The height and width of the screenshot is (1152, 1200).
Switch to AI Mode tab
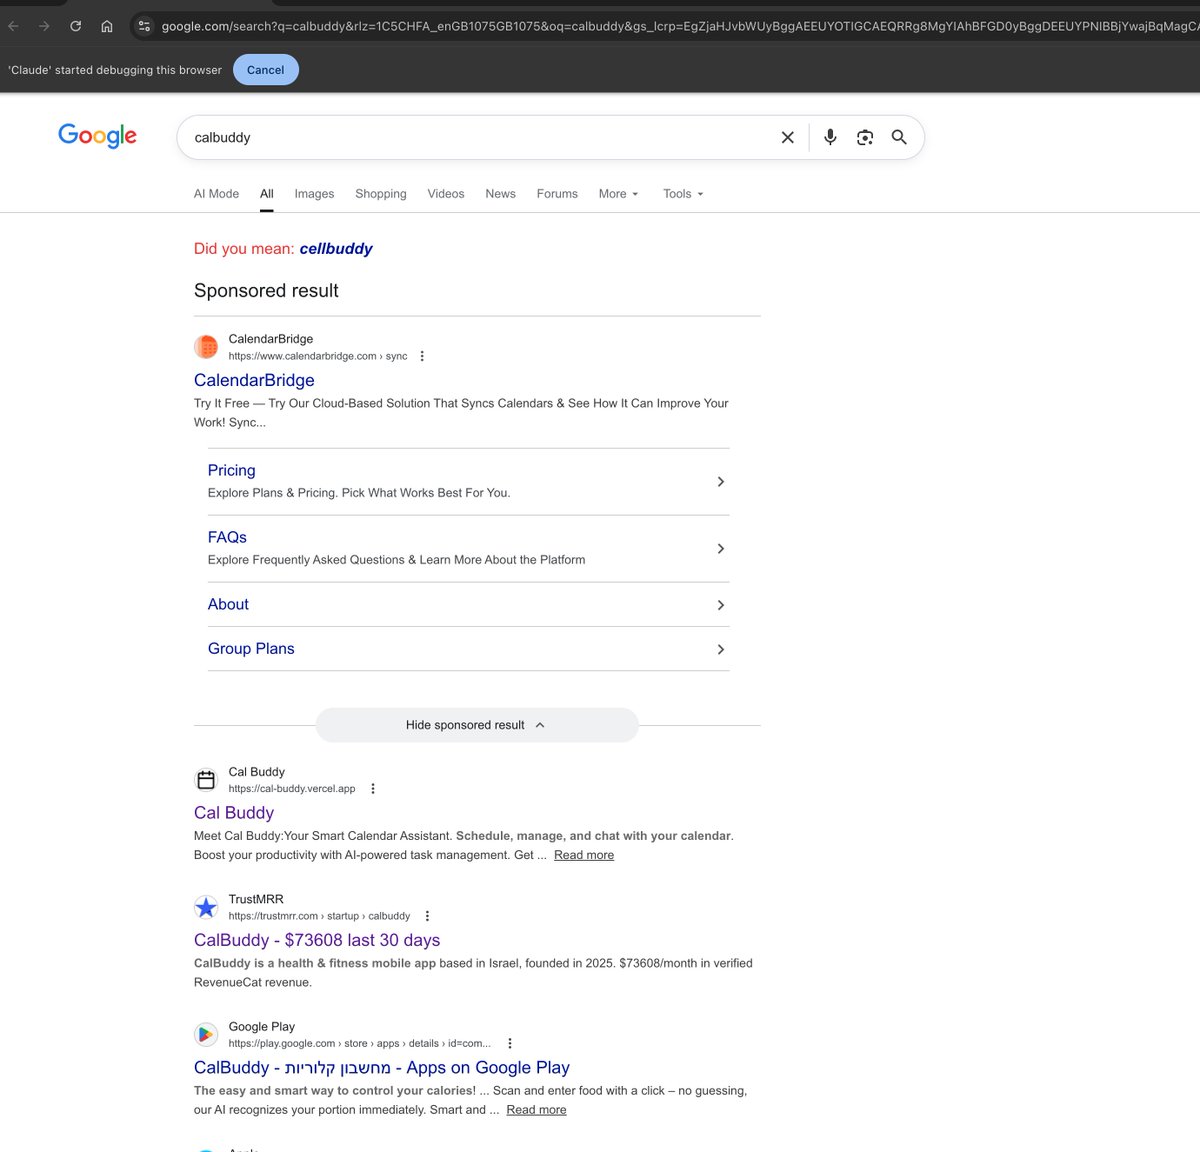[216, 194]
